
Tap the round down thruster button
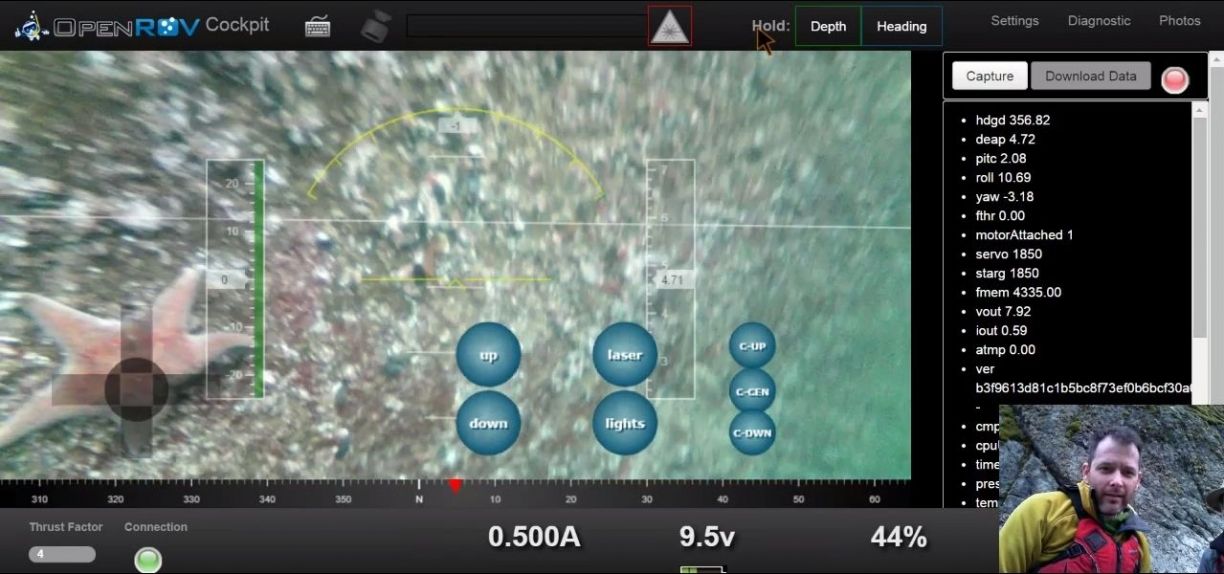pyautogui.click(x=488, y=423)
